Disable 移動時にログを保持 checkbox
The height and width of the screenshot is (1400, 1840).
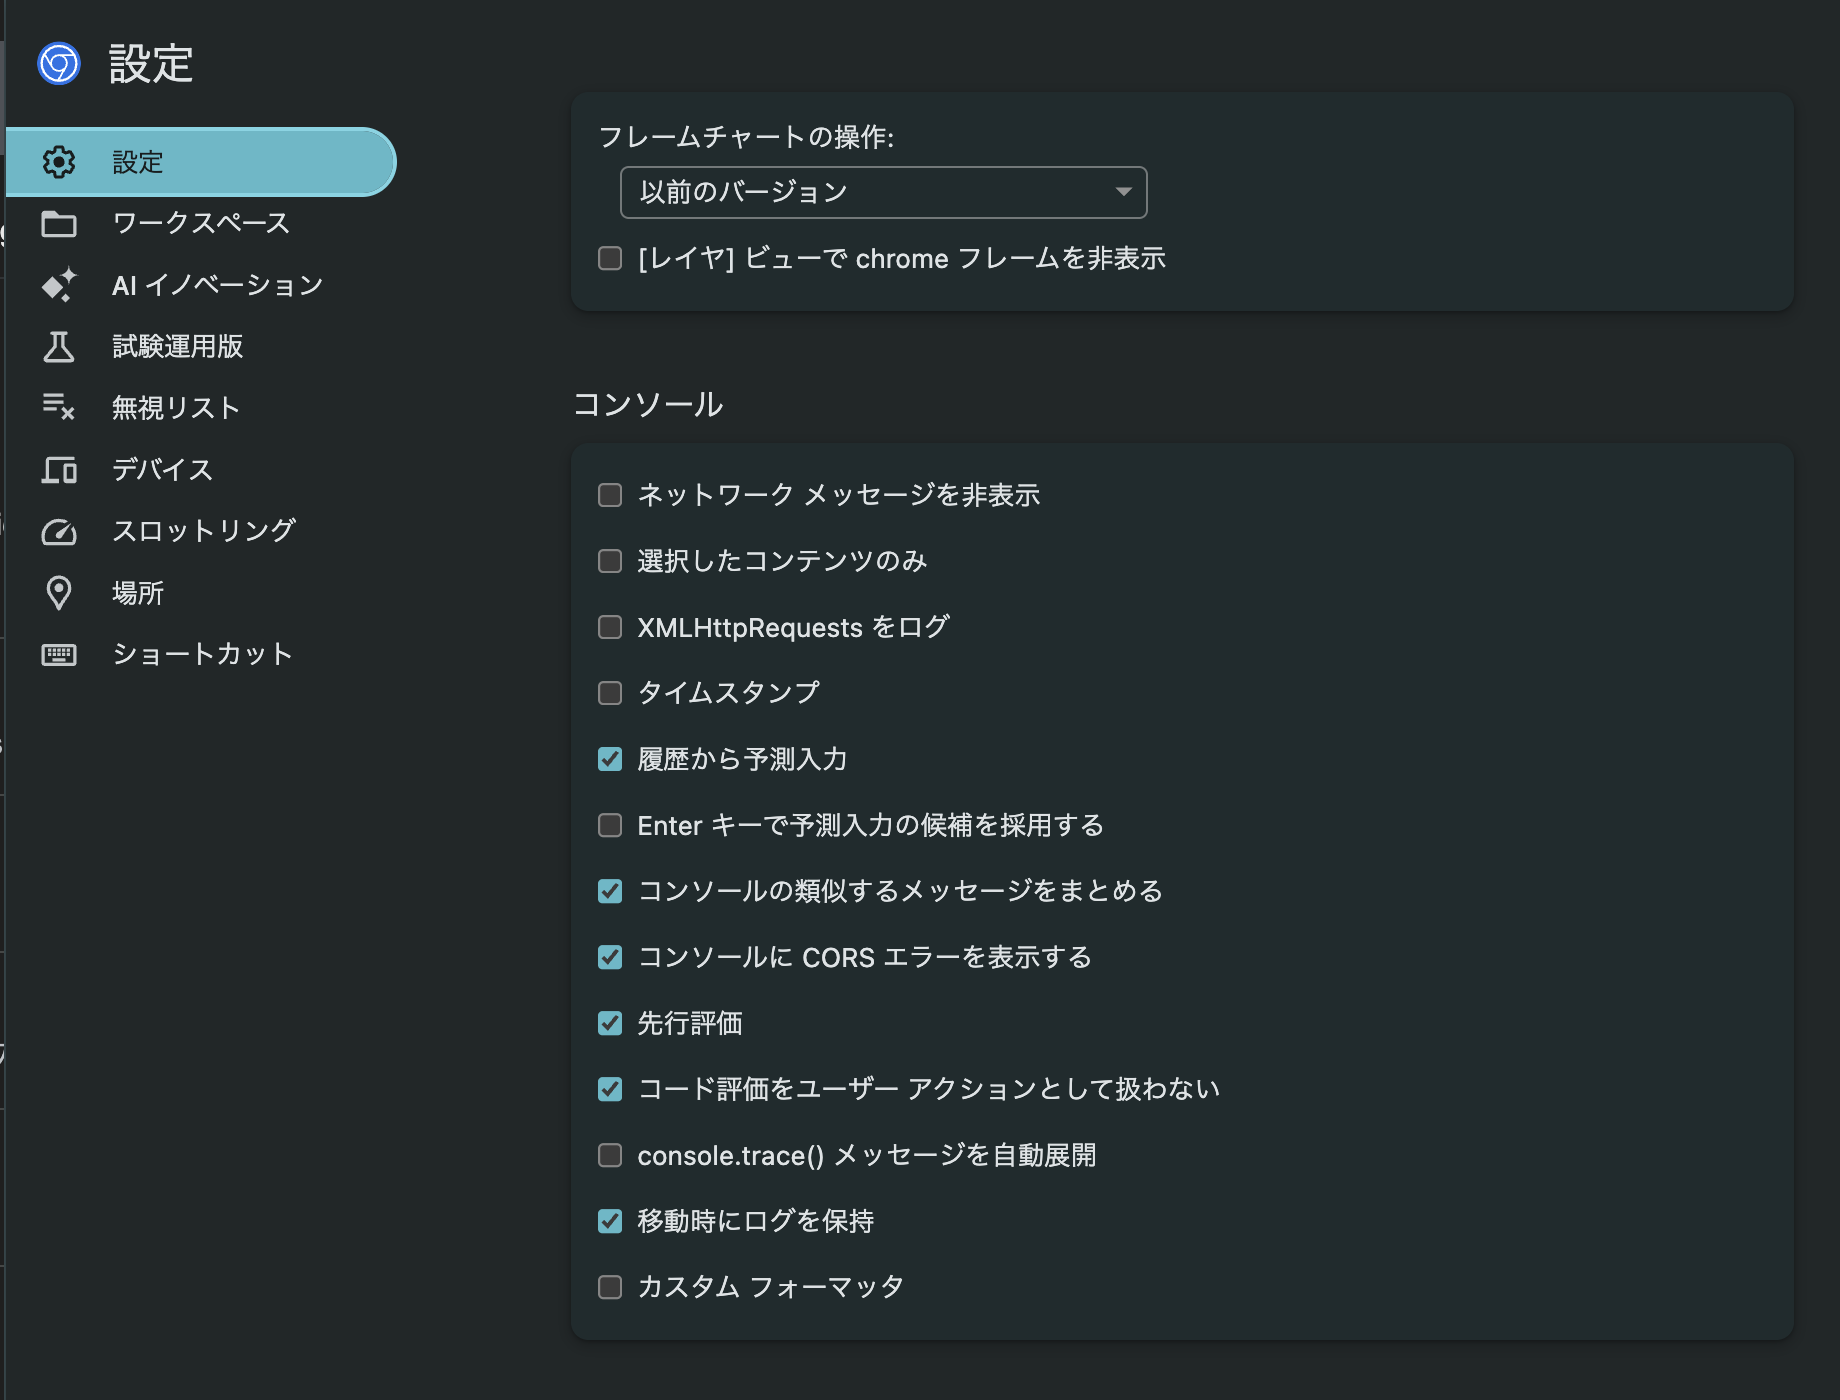(610, 1221)
